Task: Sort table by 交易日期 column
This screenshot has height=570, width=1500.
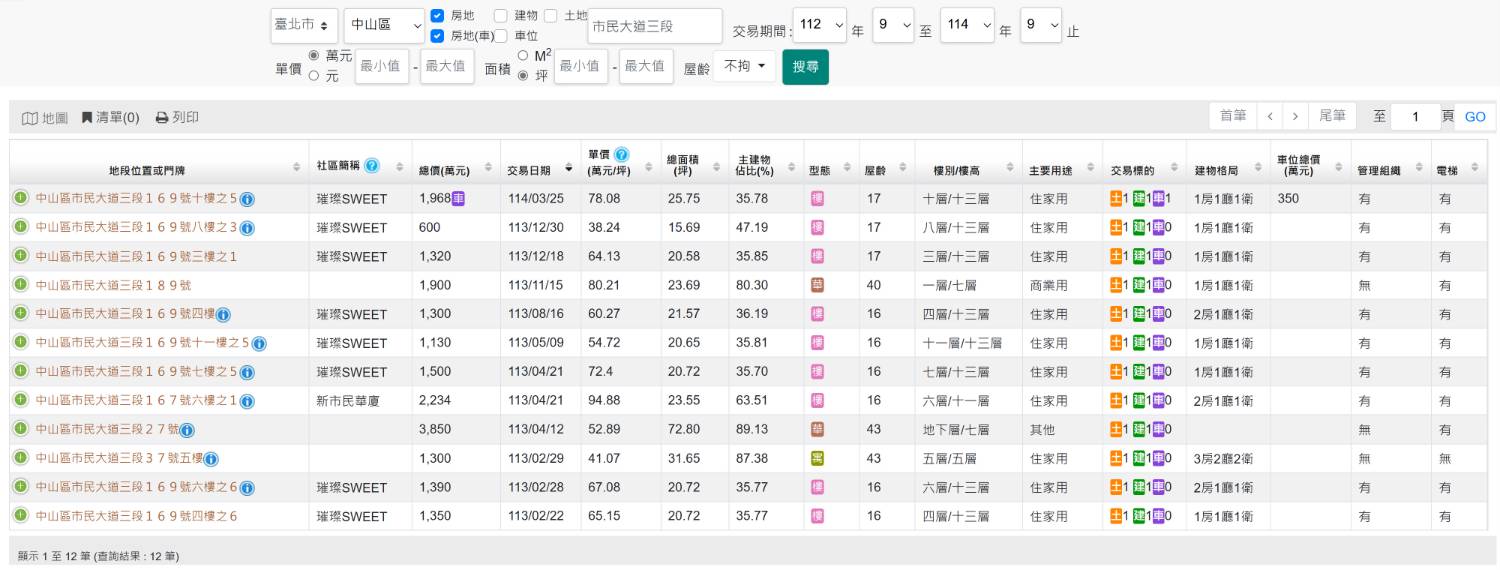Action: (x=538, y=170)
